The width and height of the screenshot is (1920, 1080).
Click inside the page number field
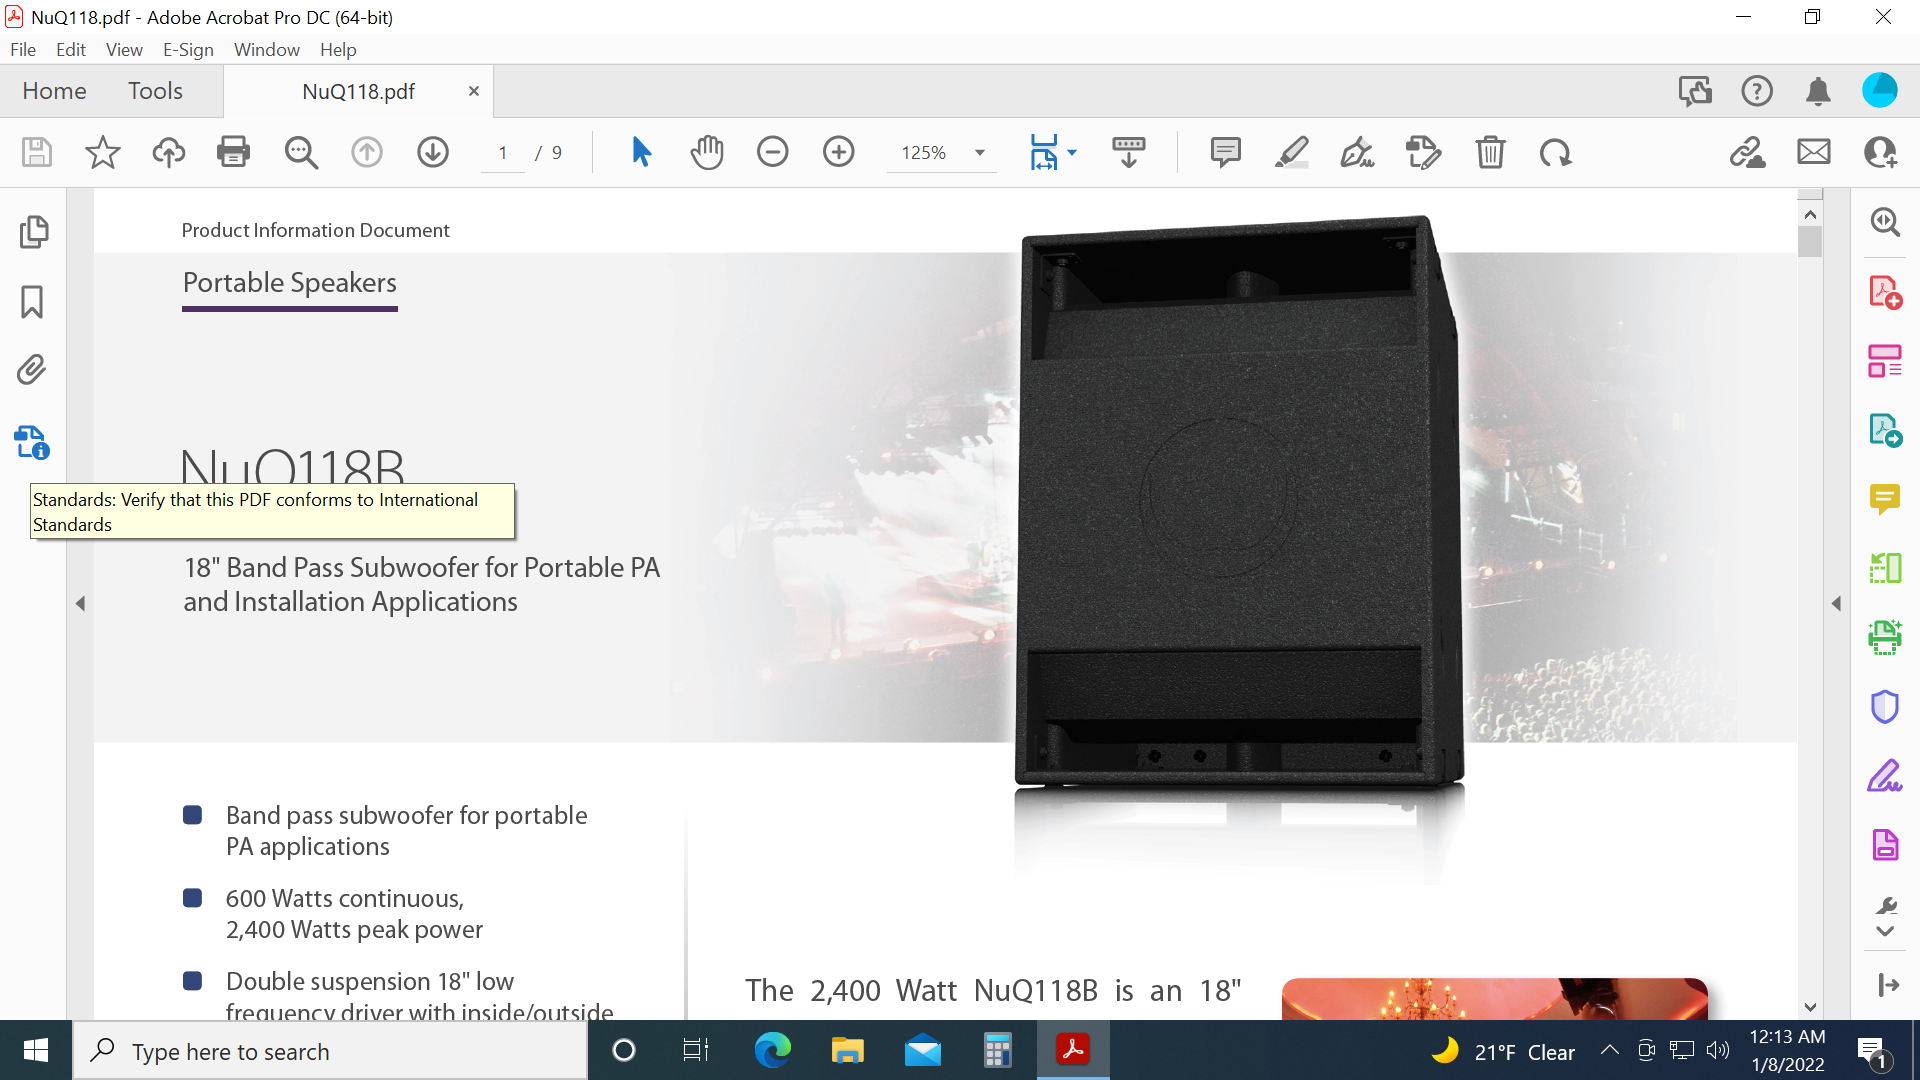click(503, 152)
